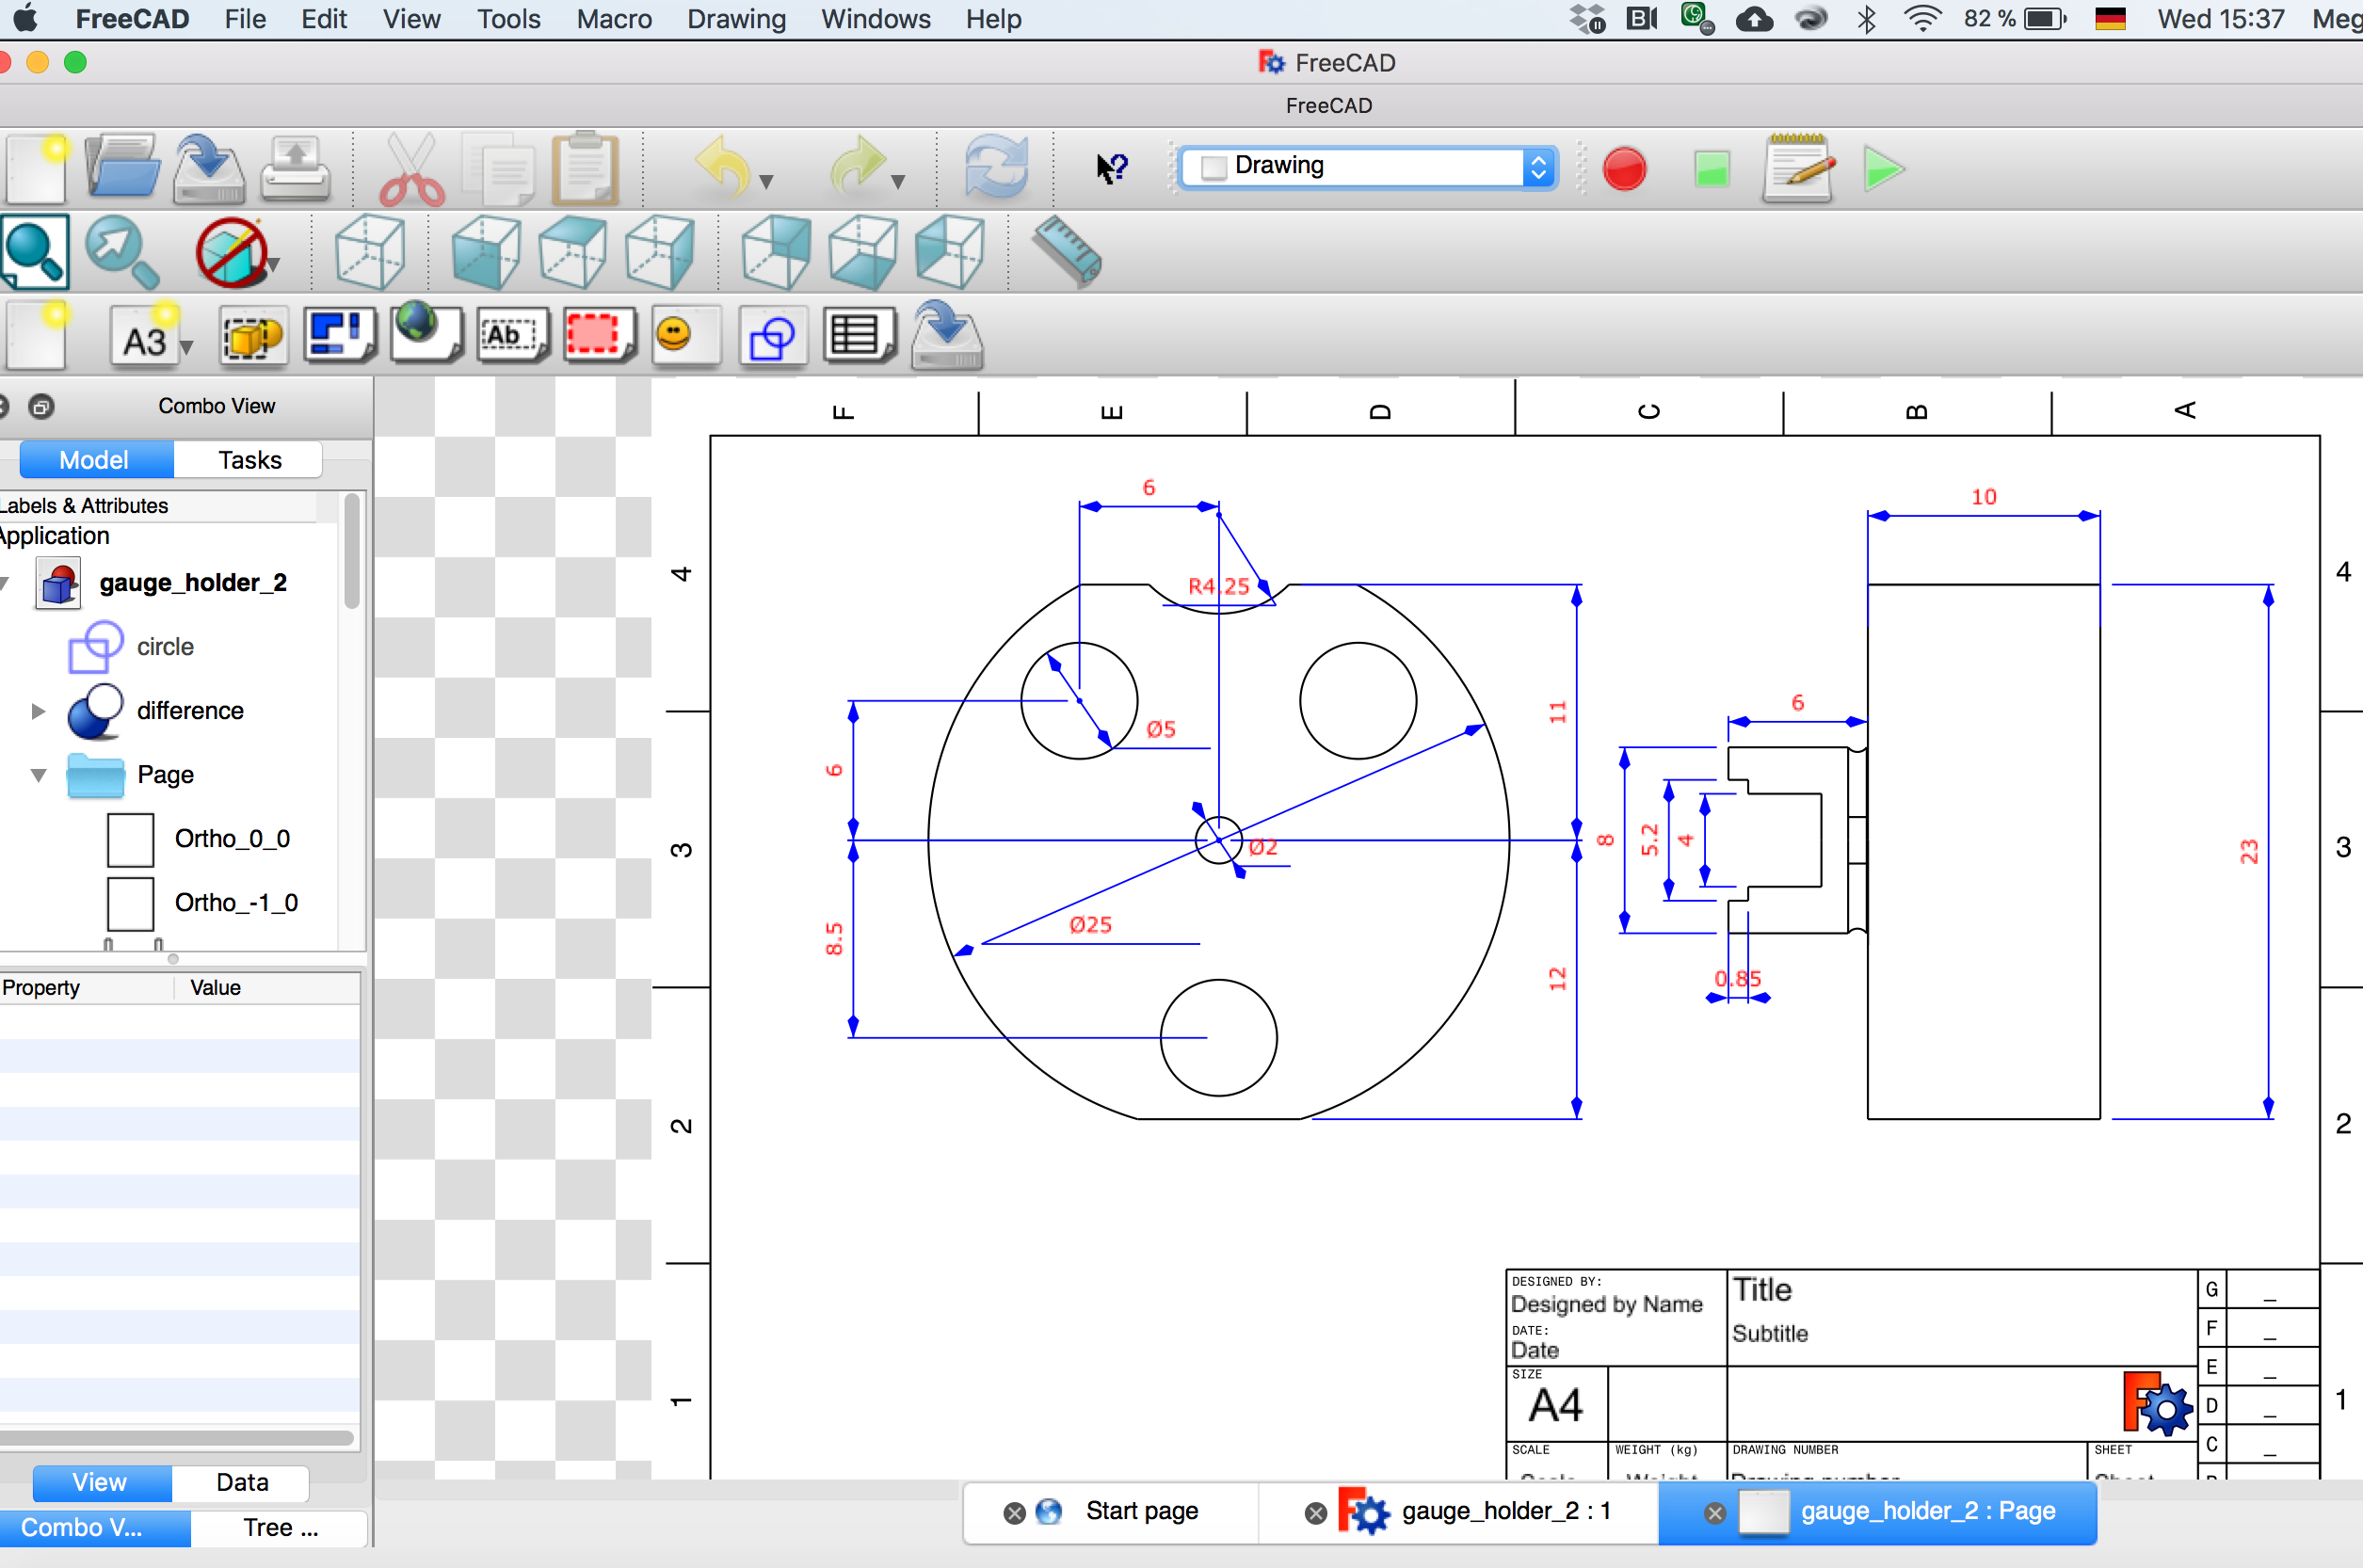Click the Fit All magnifier icon
This screenshot has width=2363, height=1568.
[35, 251]
